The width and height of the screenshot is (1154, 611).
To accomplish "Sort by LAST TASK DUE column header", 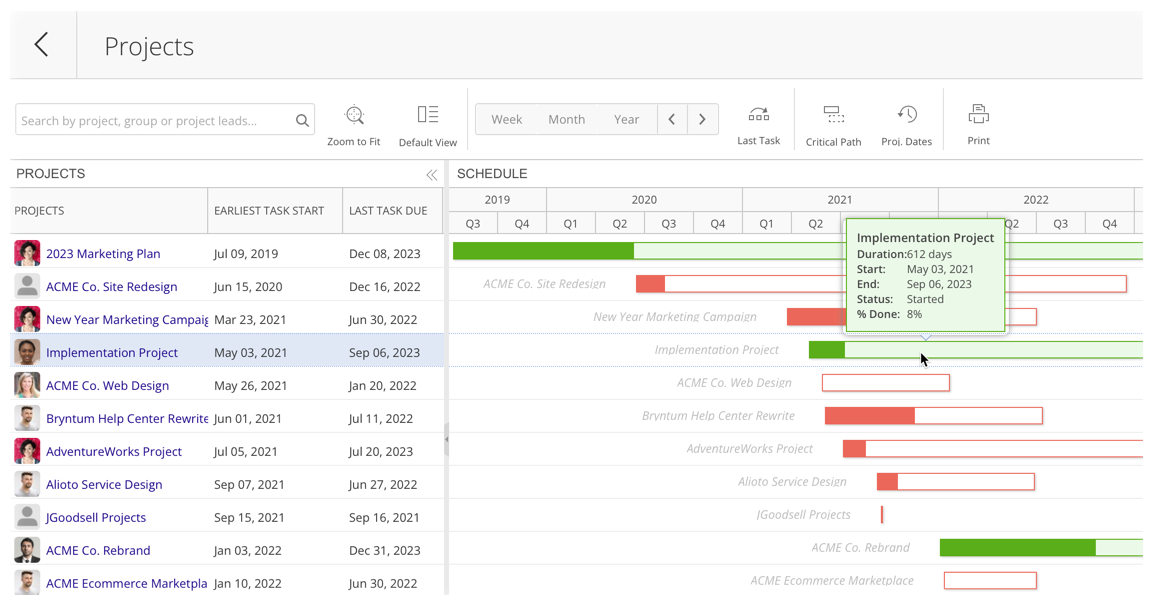I will (x=393, y=211).
